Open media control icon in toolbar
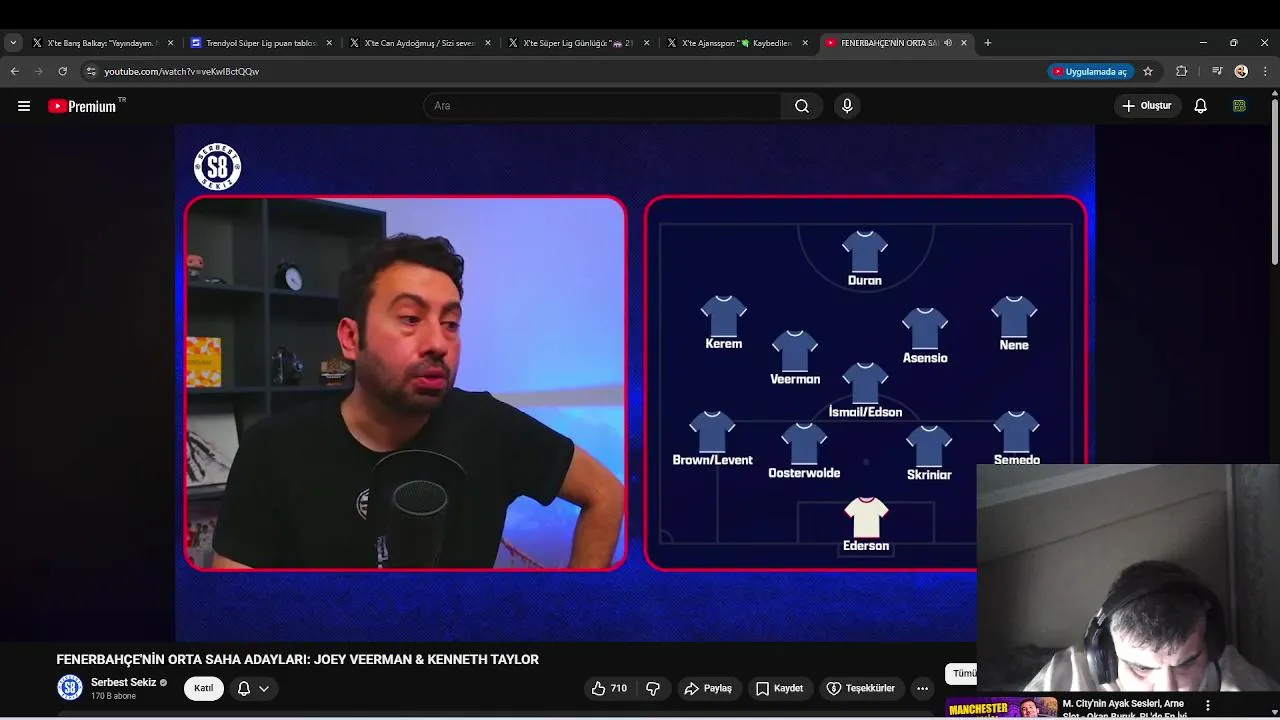This screenshot has width=1280, height=720. (1217, 71)
